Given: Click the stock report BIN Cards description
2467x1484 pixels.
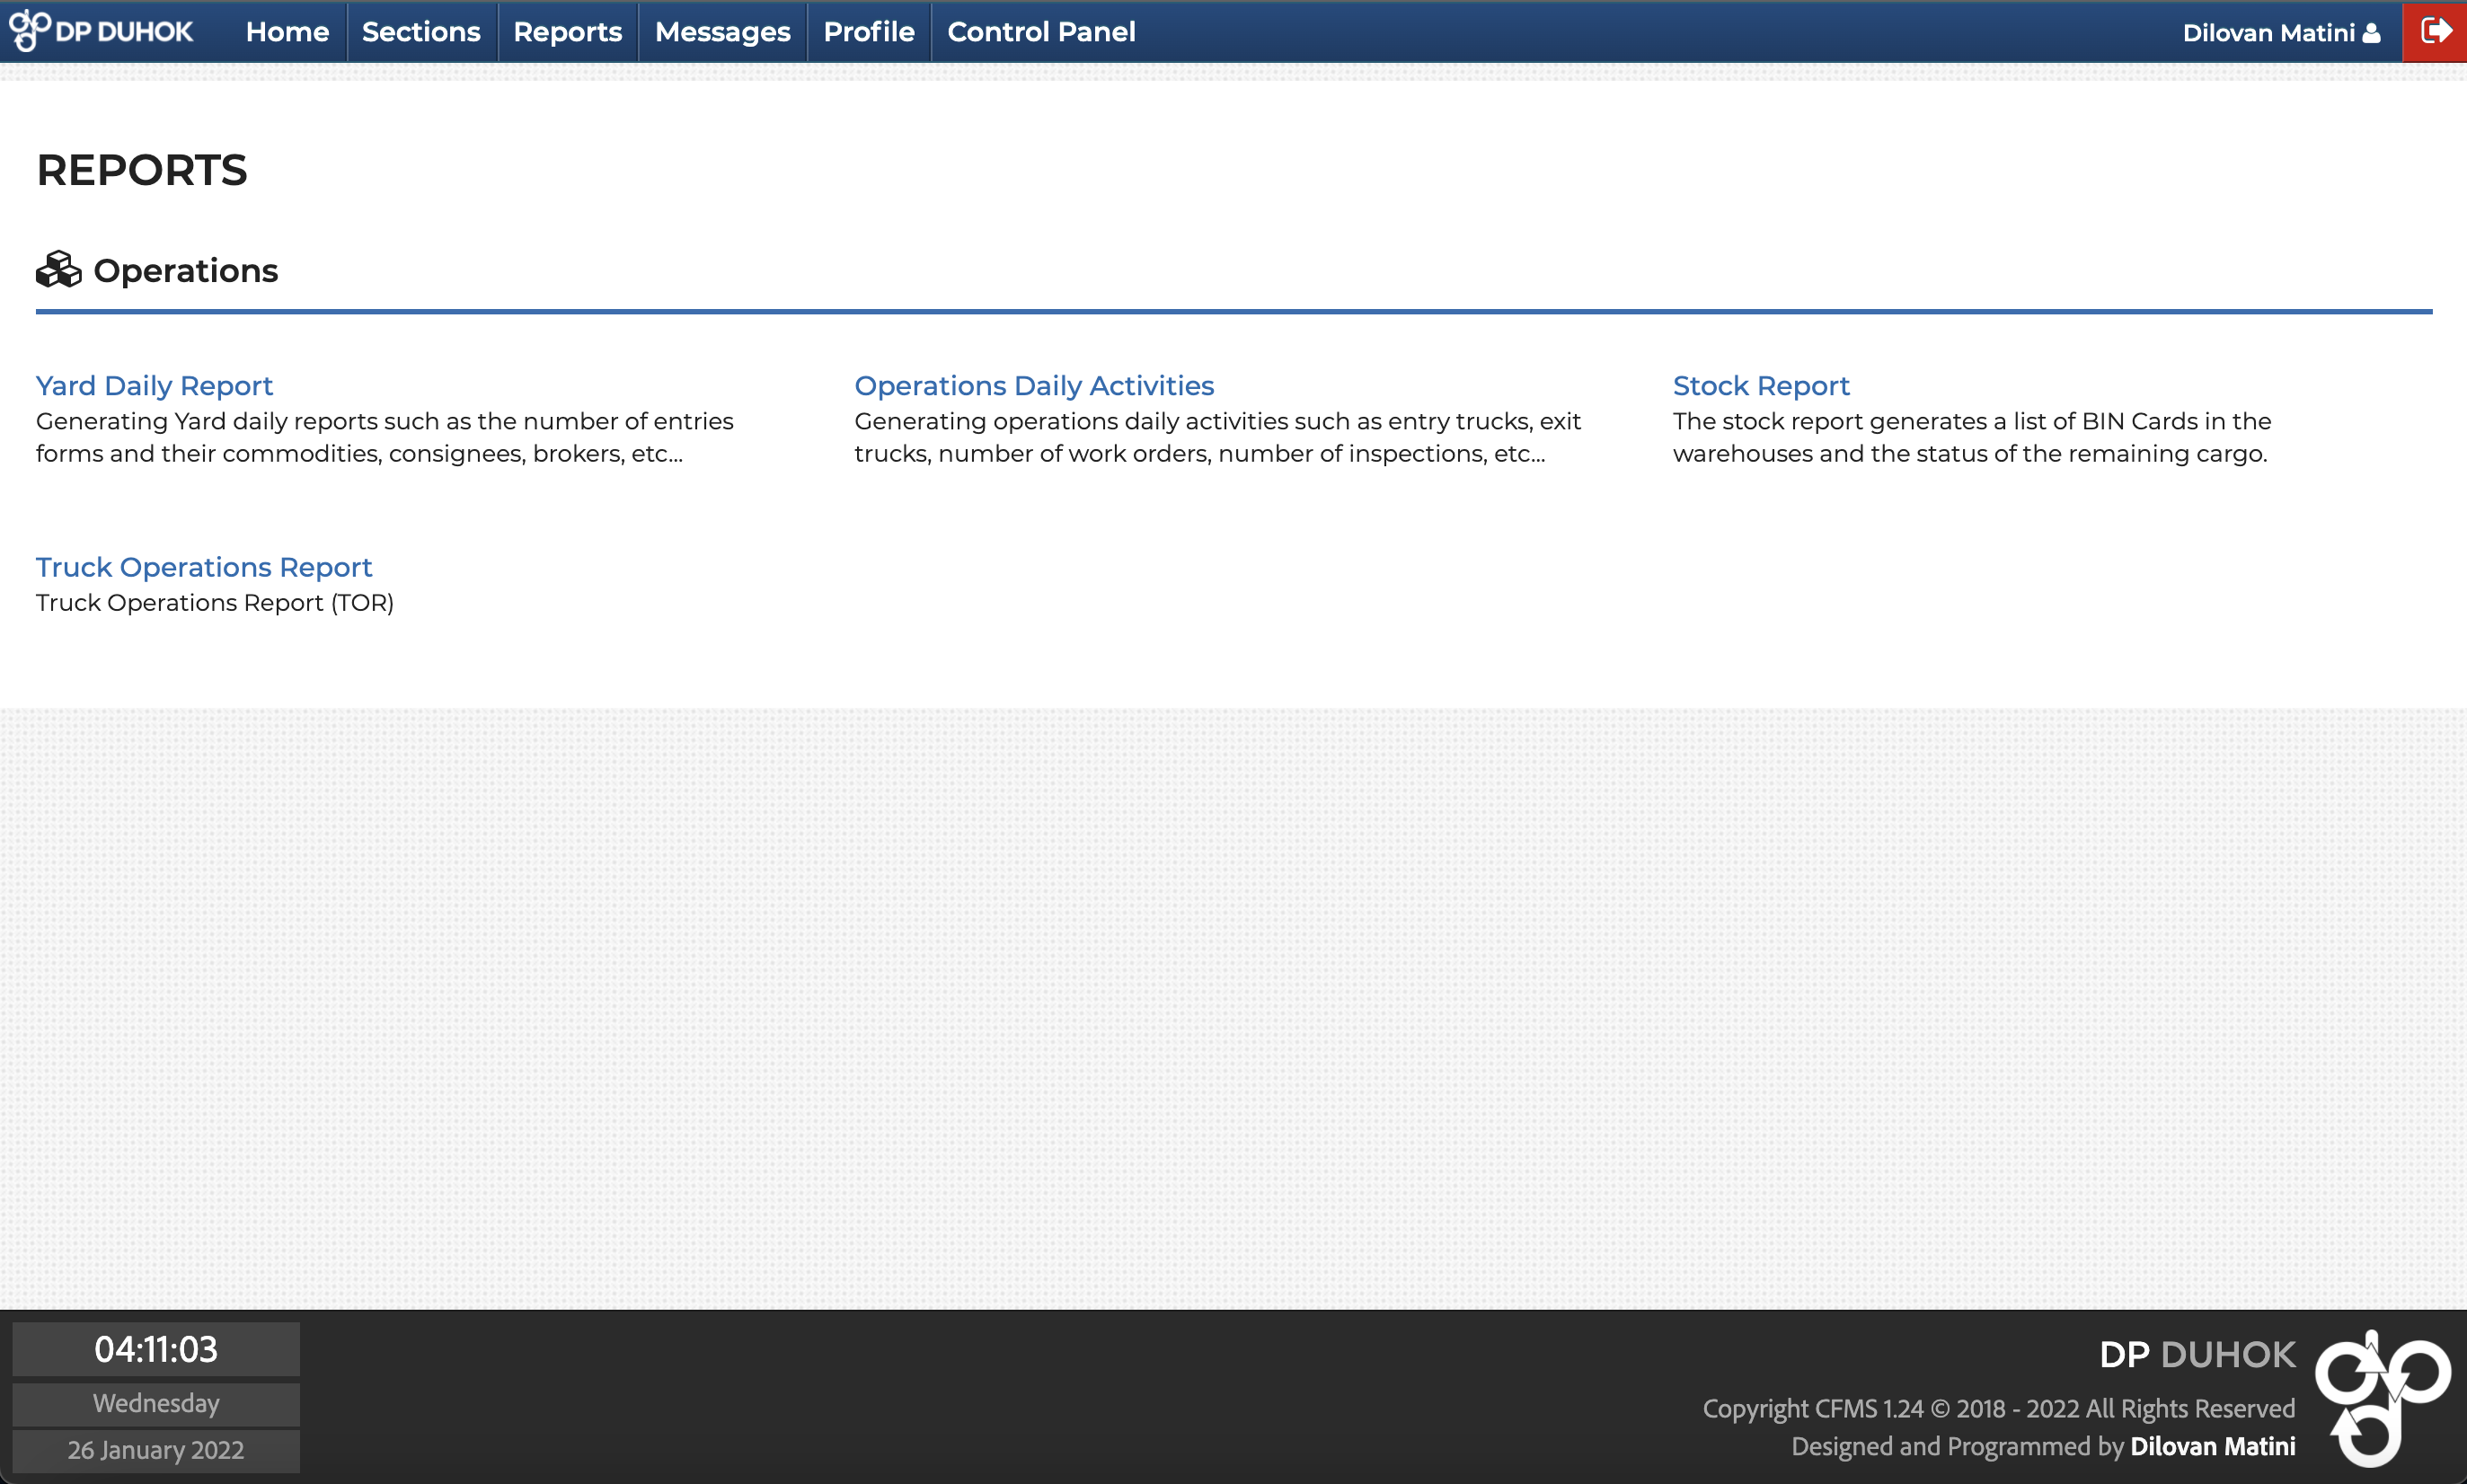Looking at the screenshot, I should pyautogui.click(x=1972, y=437).
